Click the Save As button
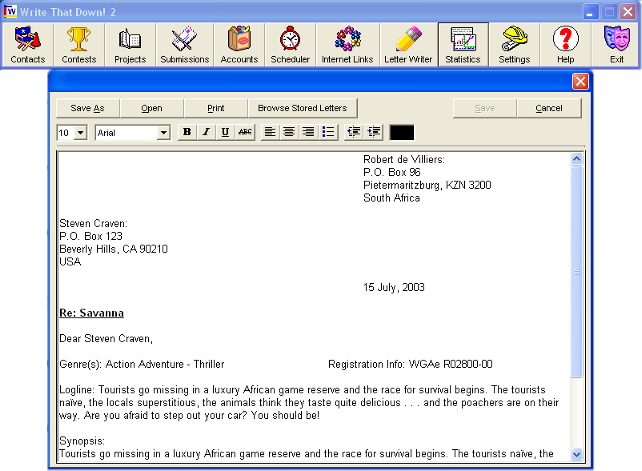 (x=88, y=108)
